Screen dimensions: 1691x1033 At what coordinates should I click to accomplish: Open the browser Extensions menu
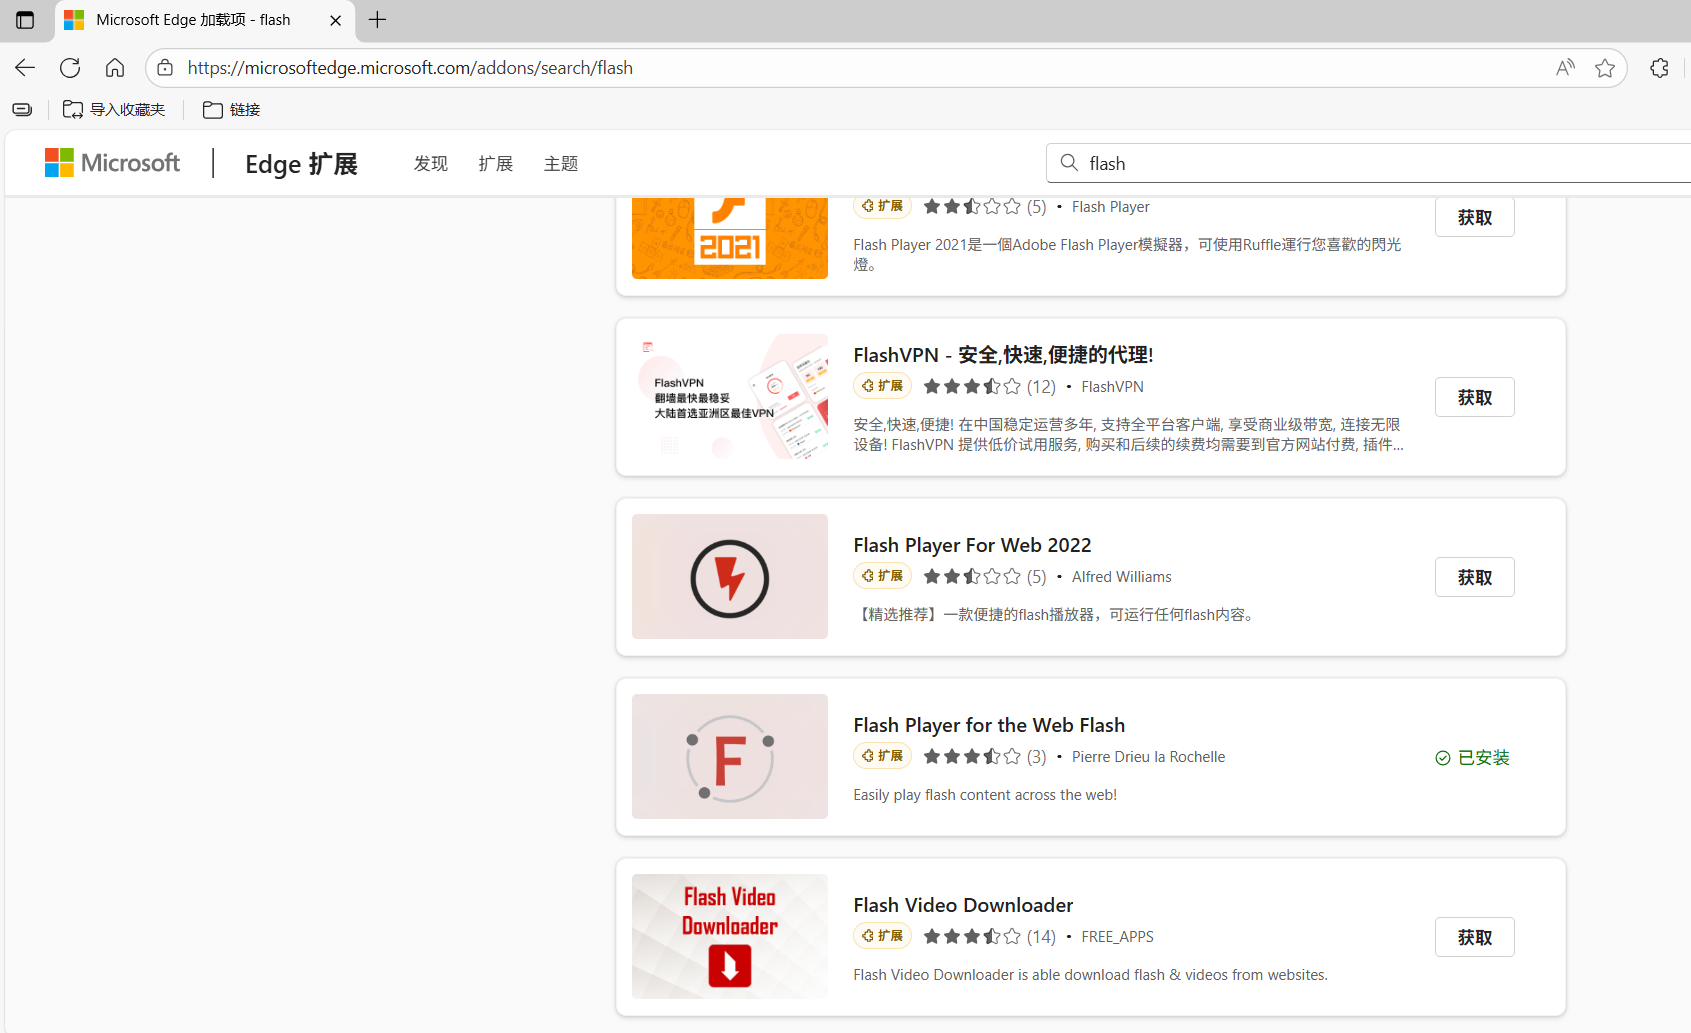point(1660,68)
